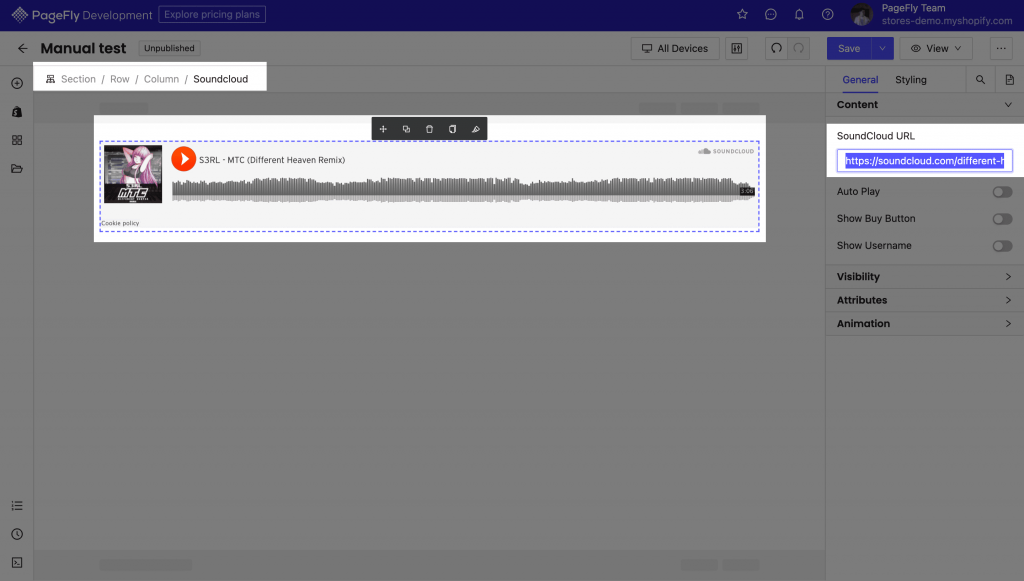Image resolution: width=1024 pixels, height=581 pixels.
Task: Open the Save dropdown arrow
Action: point(882,48)
